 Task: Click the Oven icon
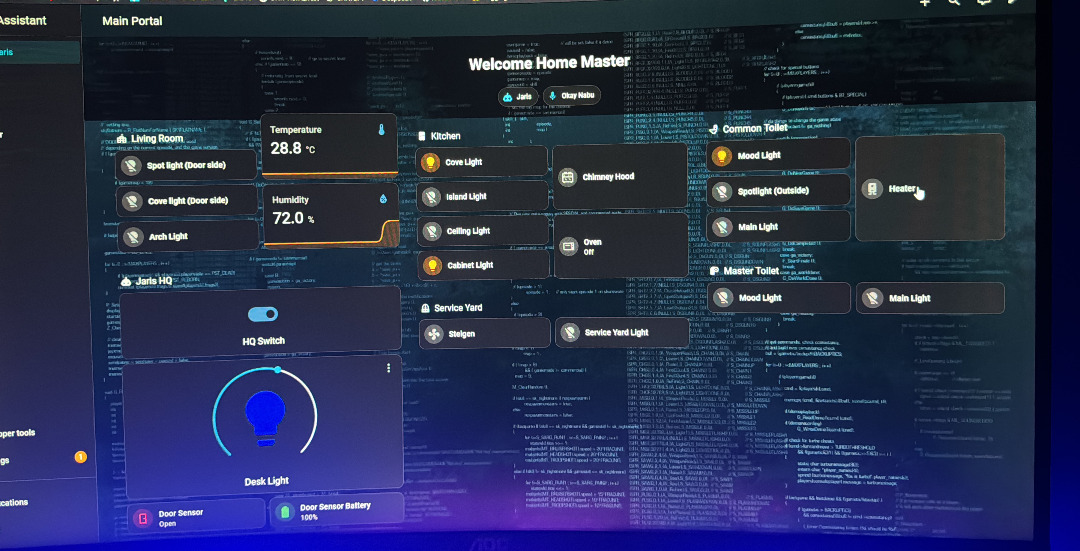(568, 246)
